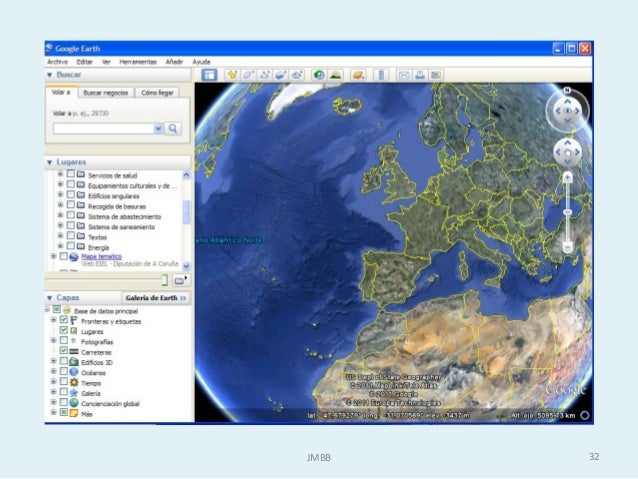Check the Energía folder checkbox
This screenshot has height=479, width=638.
point(71,246)
